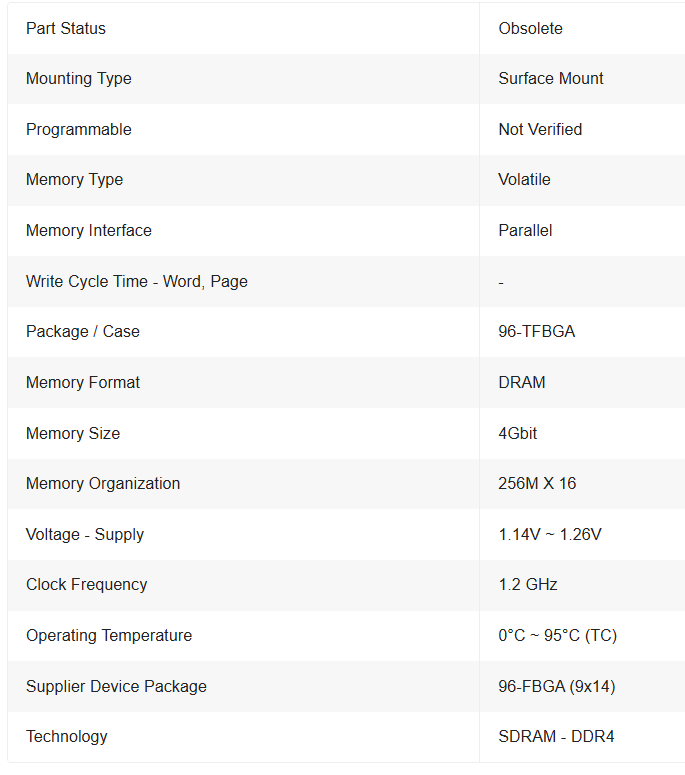Select the 256M X 16 organization value
The width and height of the screenshot is (685, 775).
pyautogui.click(x=537, y=483)
